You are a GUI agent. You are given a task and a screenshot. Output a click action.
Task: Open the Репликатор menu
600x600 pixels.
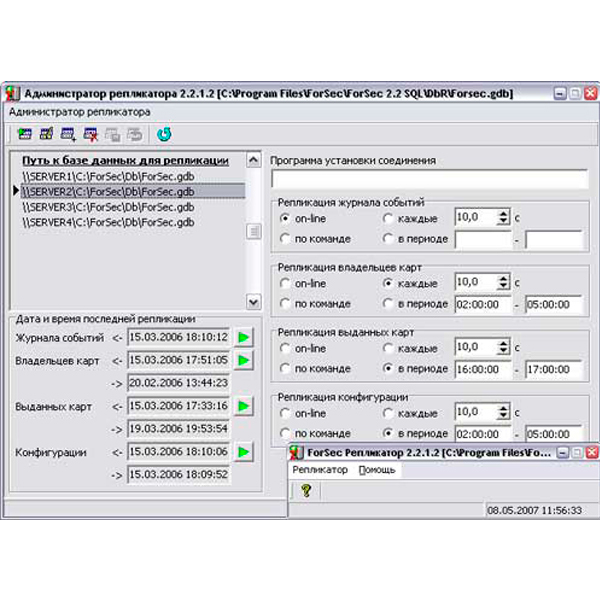pos(320,469)
